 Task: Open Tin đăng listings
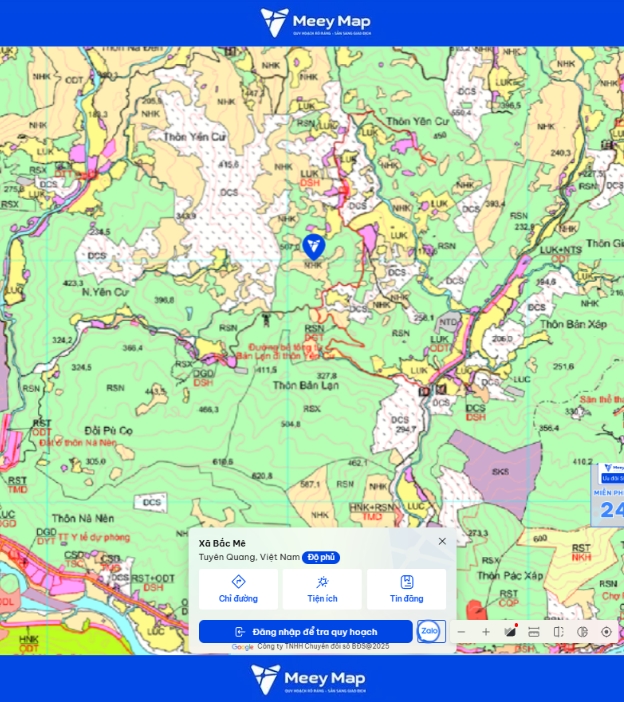406,589
